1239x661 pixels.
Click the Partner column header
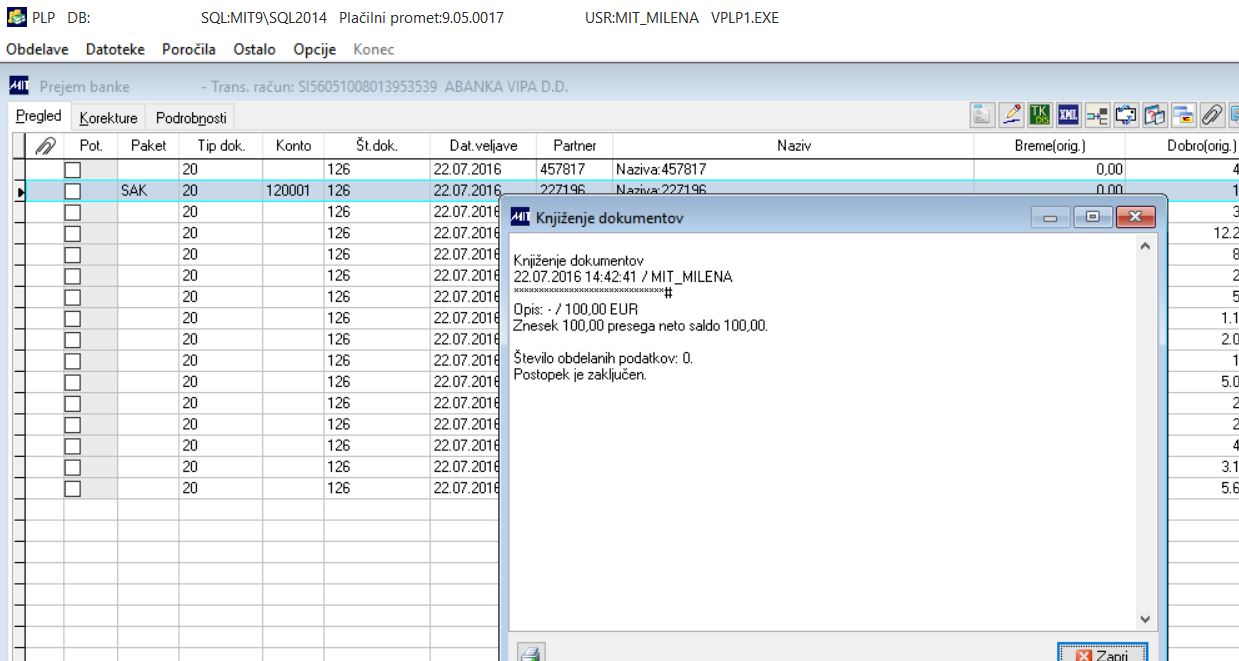574,145
